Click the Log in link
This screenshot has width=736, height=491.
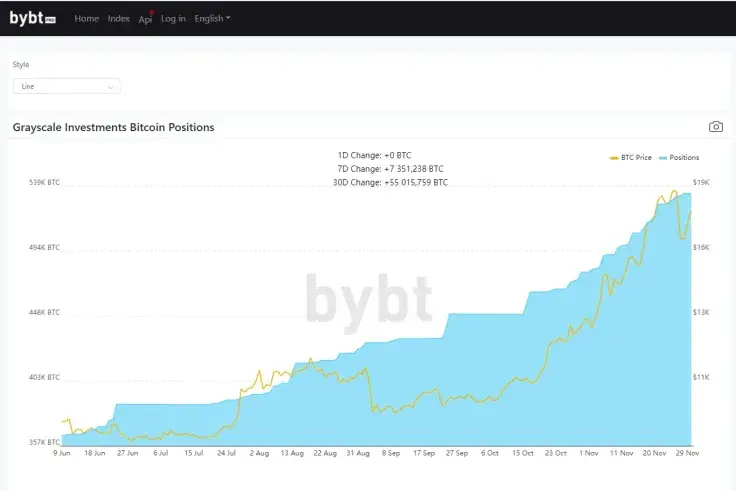(x=173, y=18)
